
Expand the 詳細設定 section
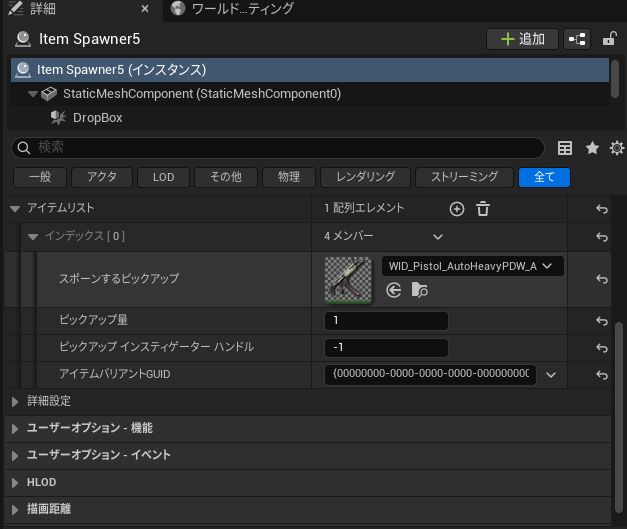click(15, 402)
